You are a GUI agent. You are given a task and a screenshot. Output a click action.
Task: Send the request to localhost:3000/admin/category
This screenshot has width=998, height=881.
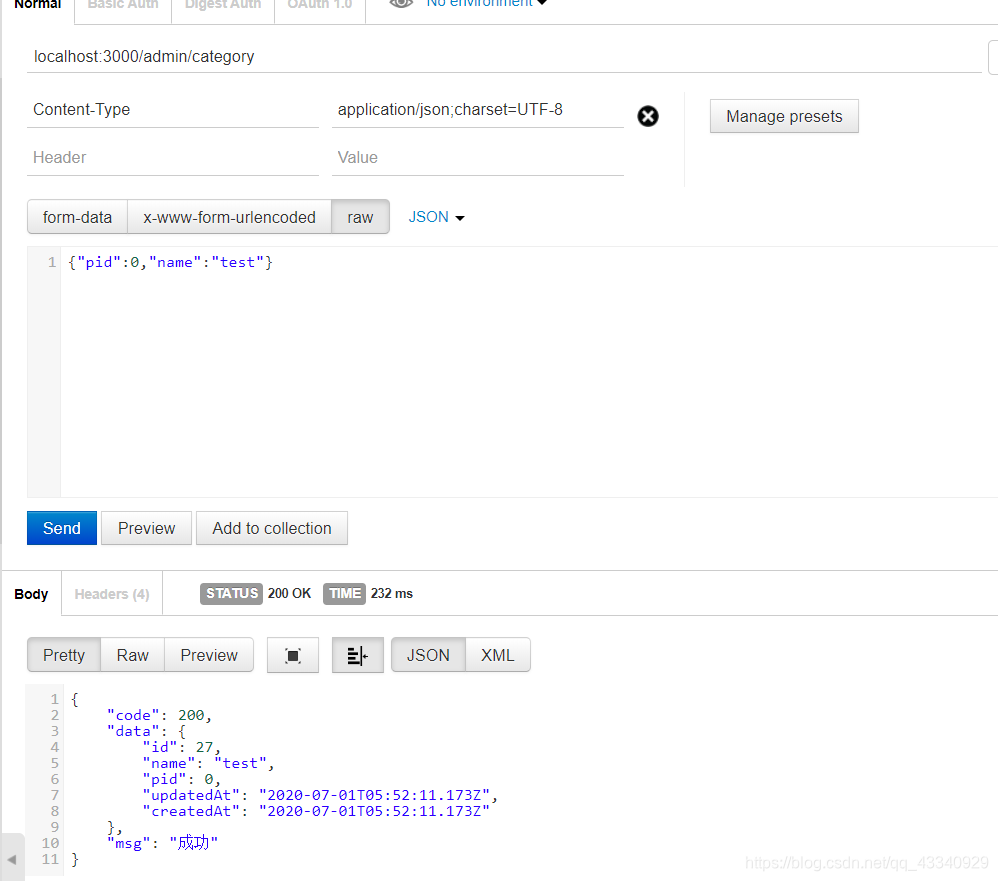[x=61, y=528]
